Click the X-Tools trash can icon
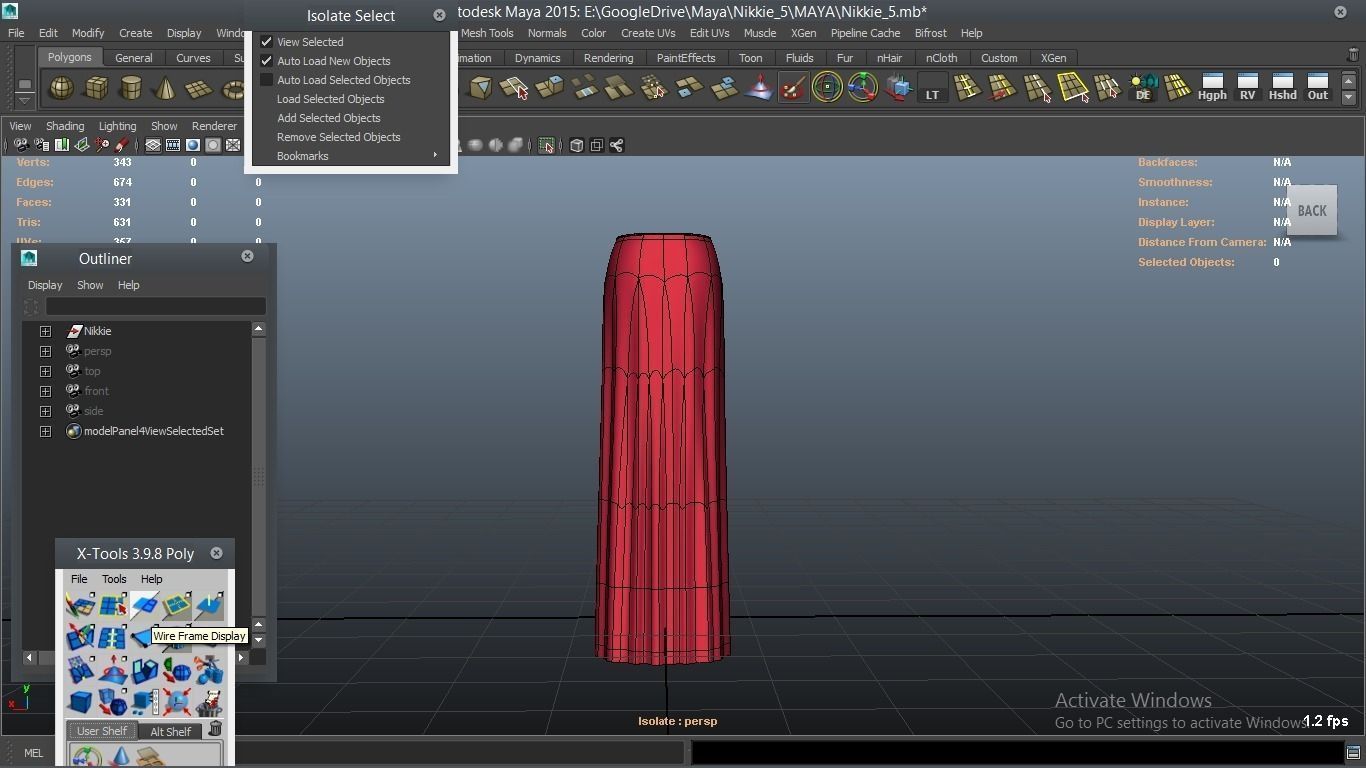Image resolution: width=1366 pixels, height=768 pixels. [215, 729]
